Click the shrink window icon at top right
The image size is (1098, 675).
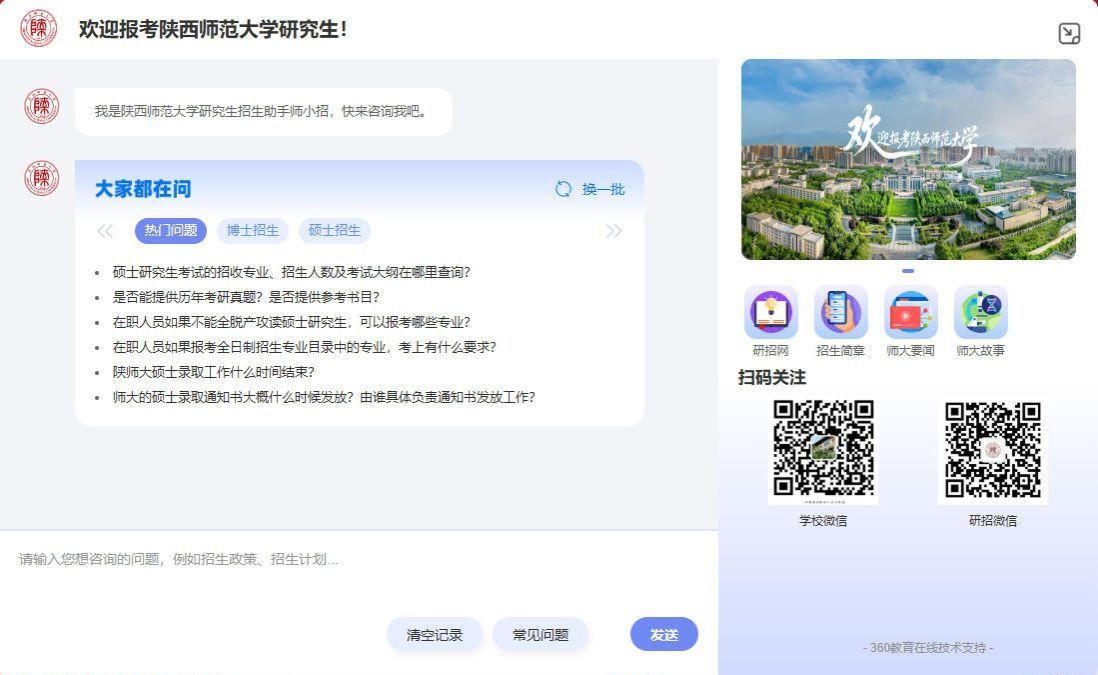coord(1069,34)
